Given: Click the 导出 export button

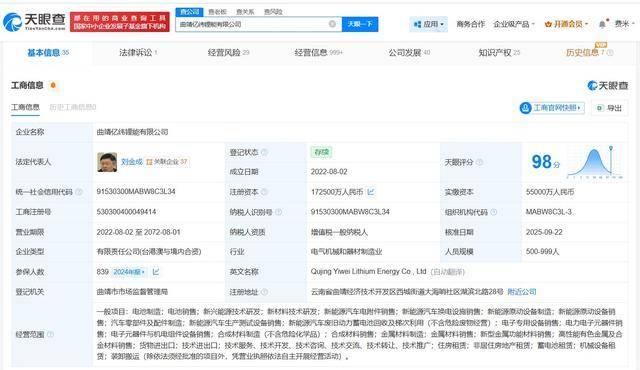Looking at the screenshot, I should coord(609,108).
